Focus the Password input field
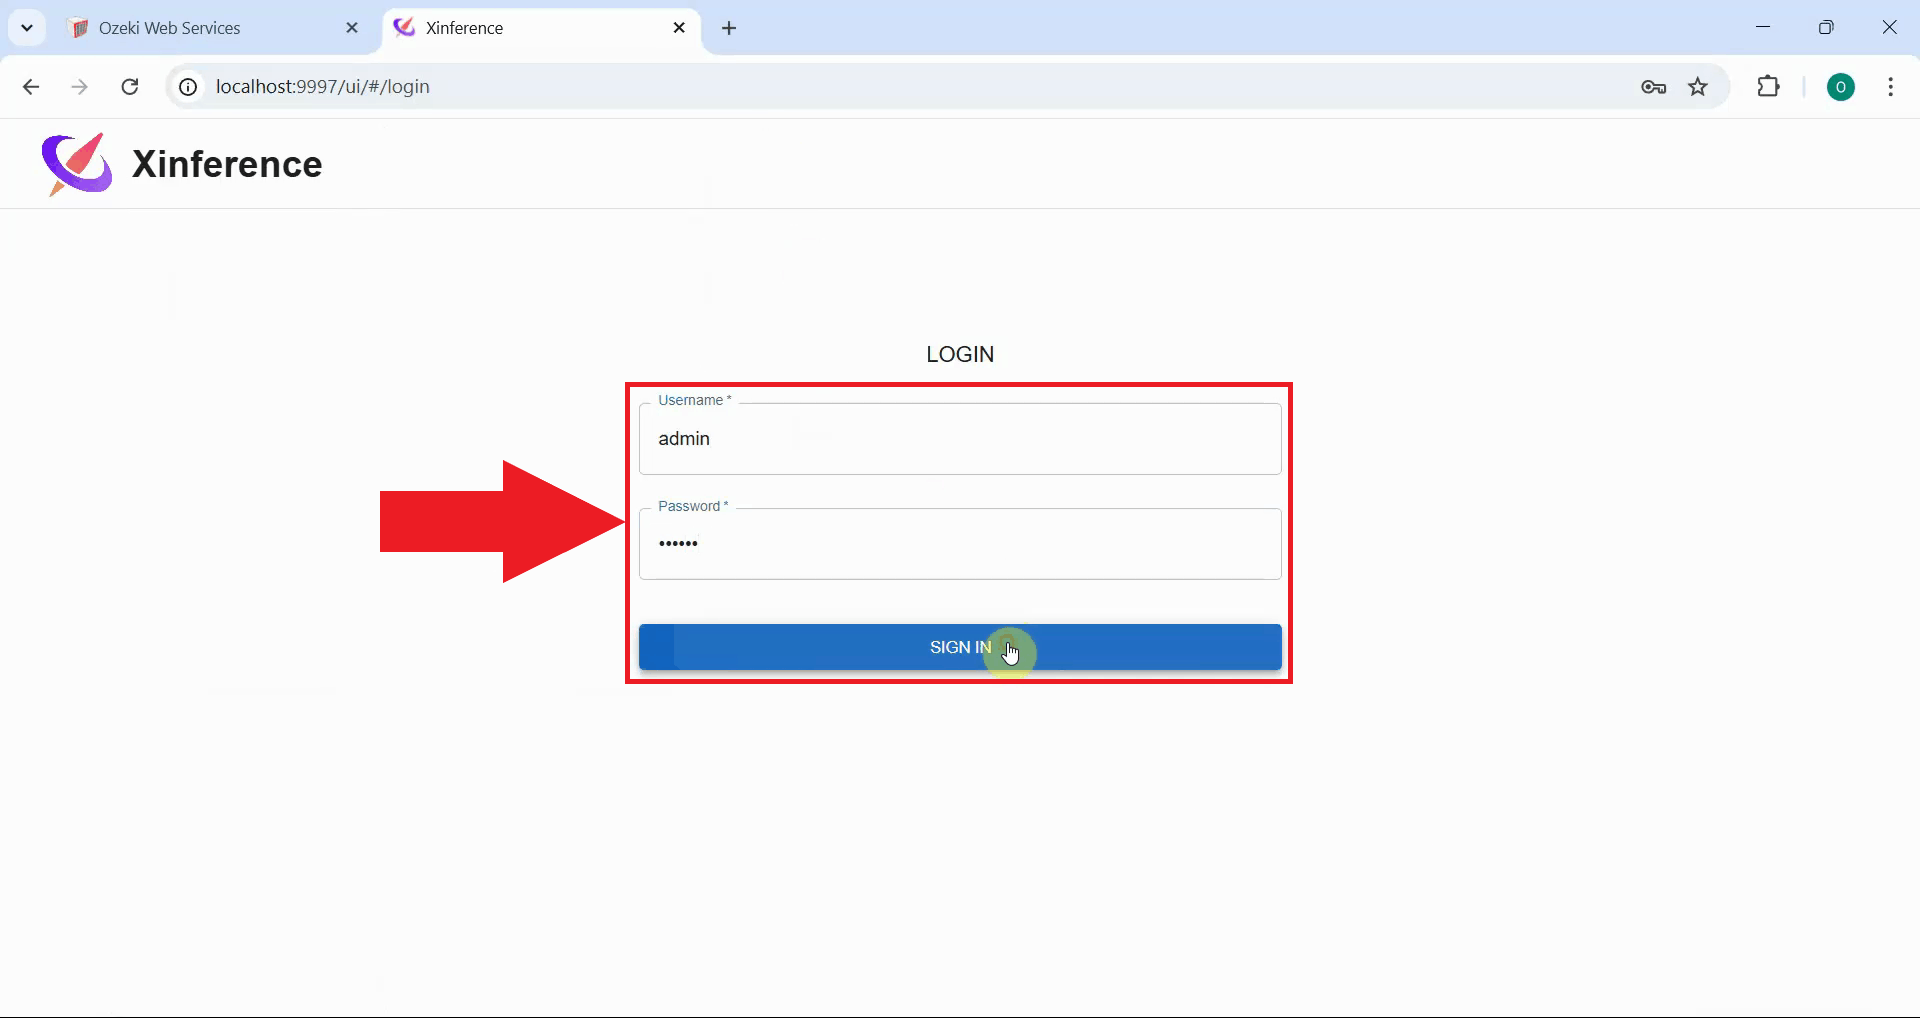This screenshot has height=1018, width=1920. tap(959, 544)
